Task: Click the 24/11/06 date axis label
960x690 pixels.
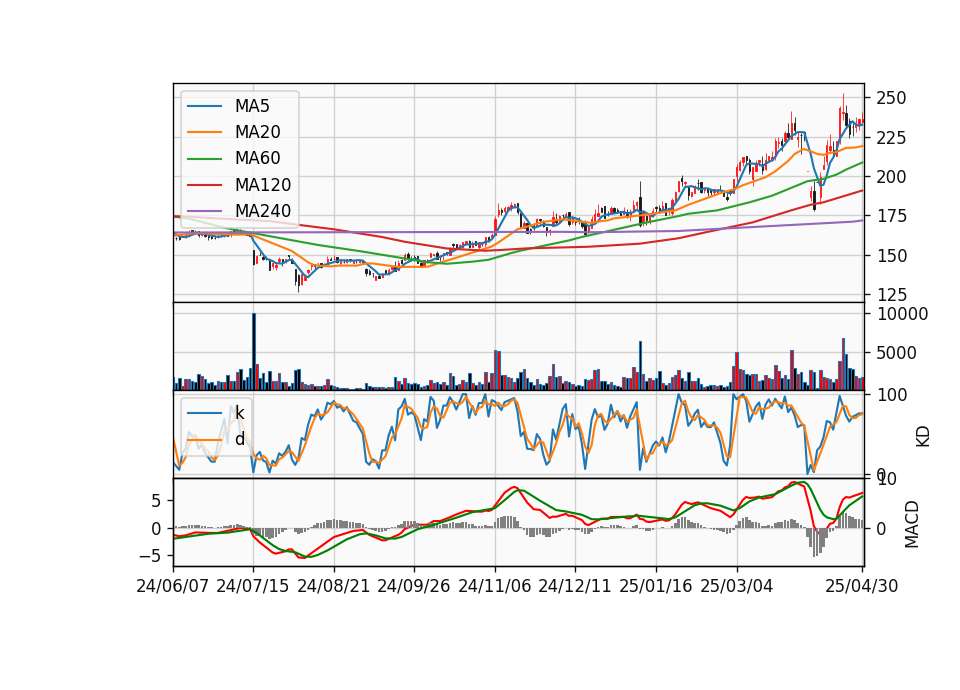Action: pos(495,586)
